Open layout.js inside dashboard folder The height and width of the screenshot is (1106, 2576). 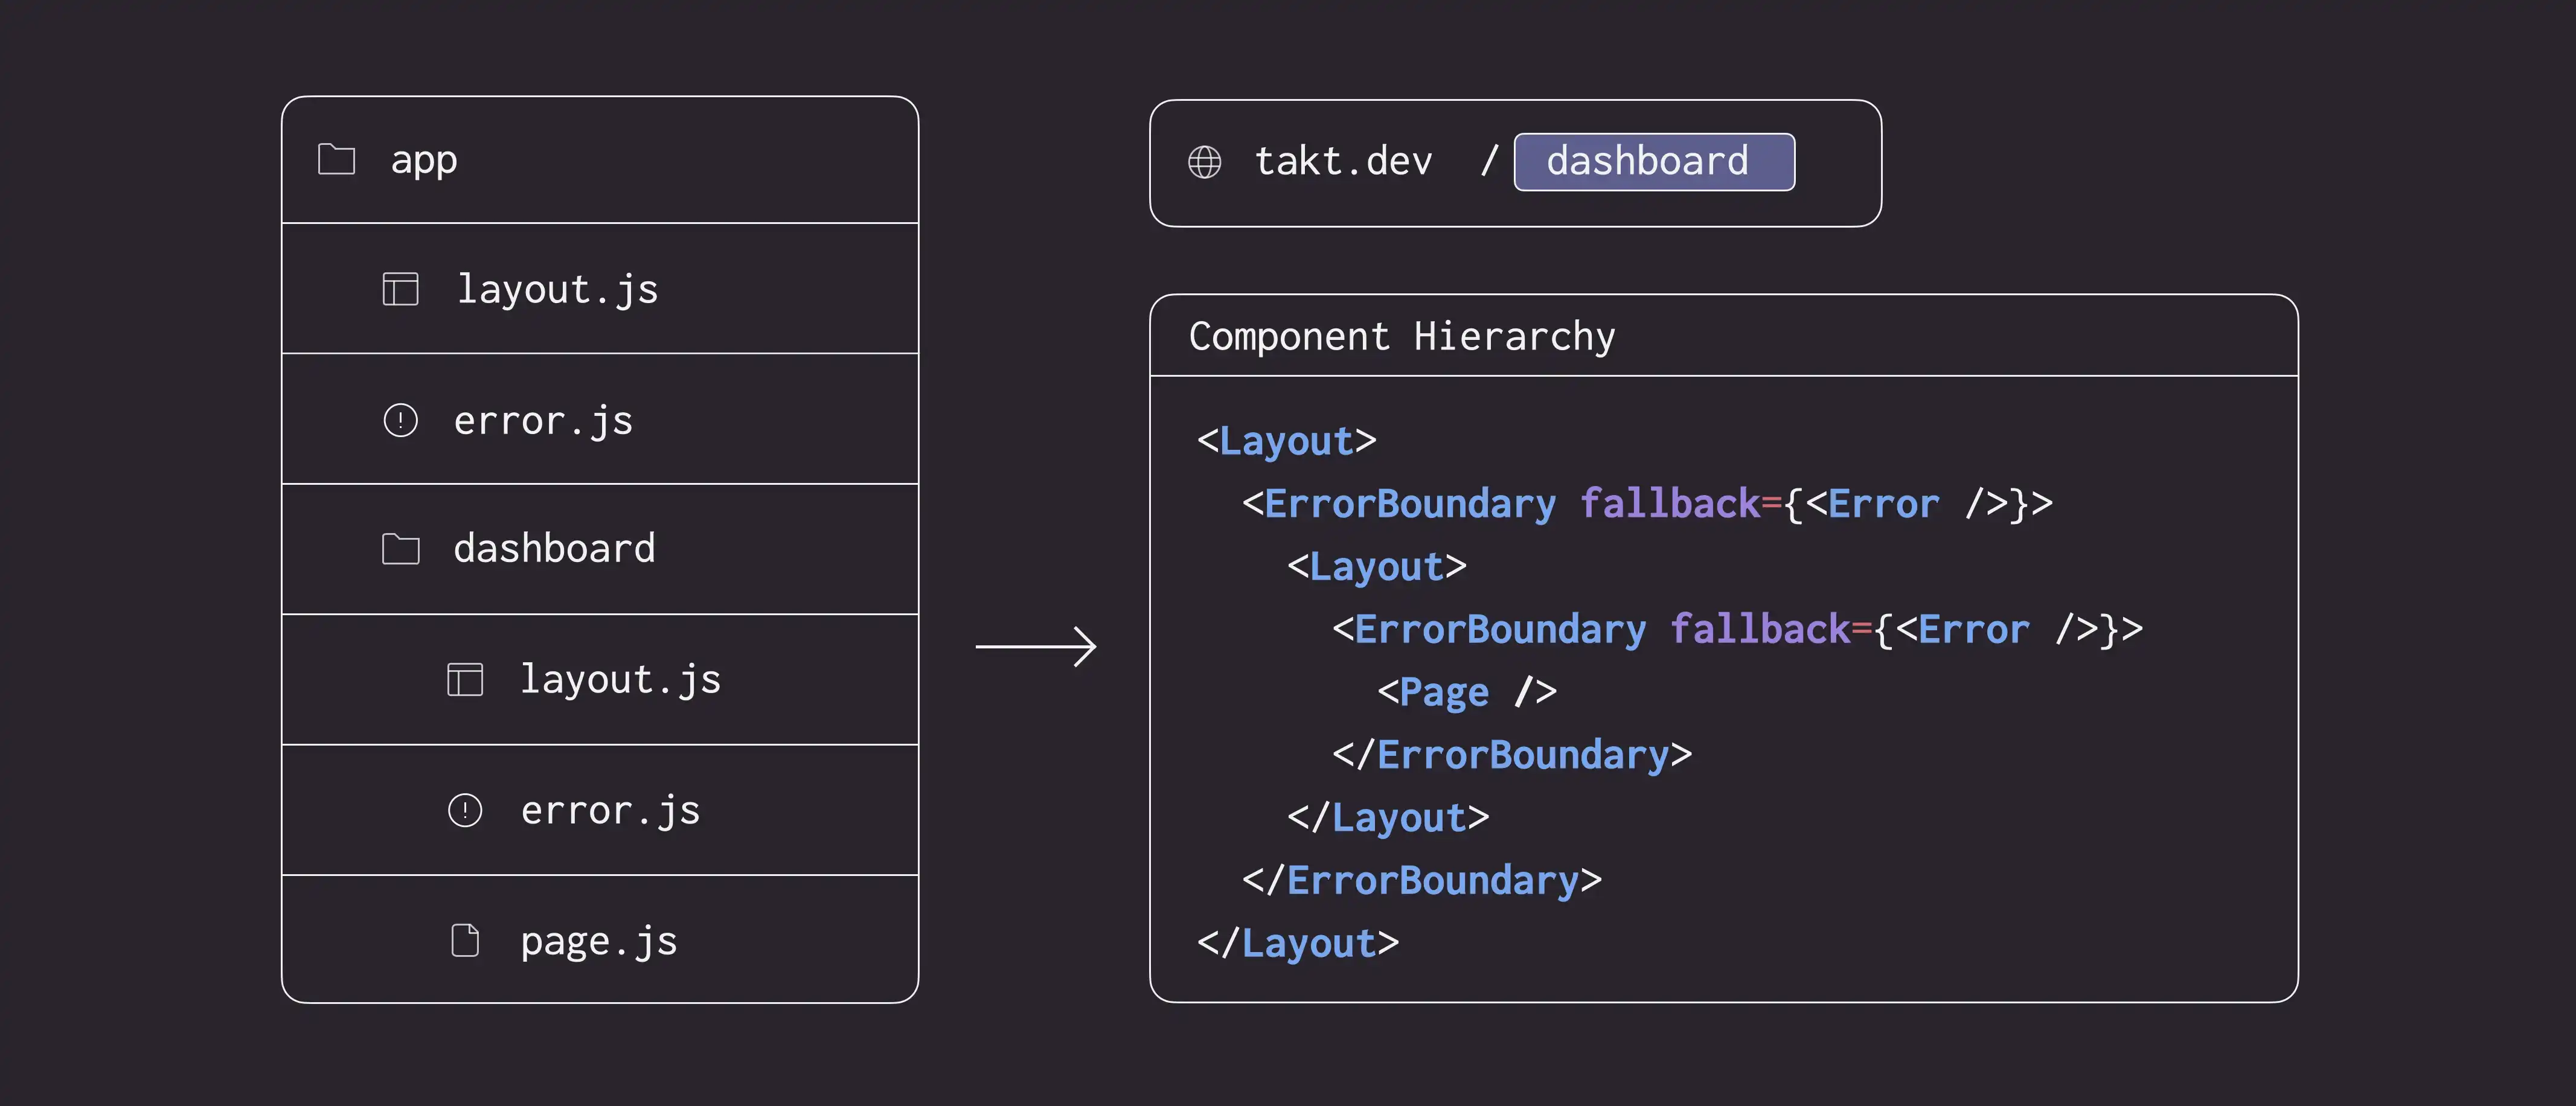coord(620,680)
